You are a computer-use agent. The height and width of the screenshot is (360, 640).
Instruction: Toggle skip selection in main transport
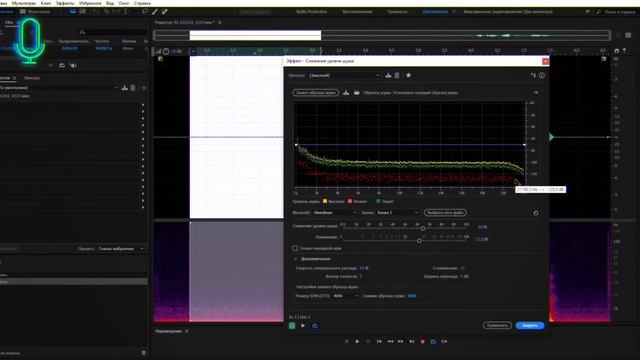pos(444,341)
